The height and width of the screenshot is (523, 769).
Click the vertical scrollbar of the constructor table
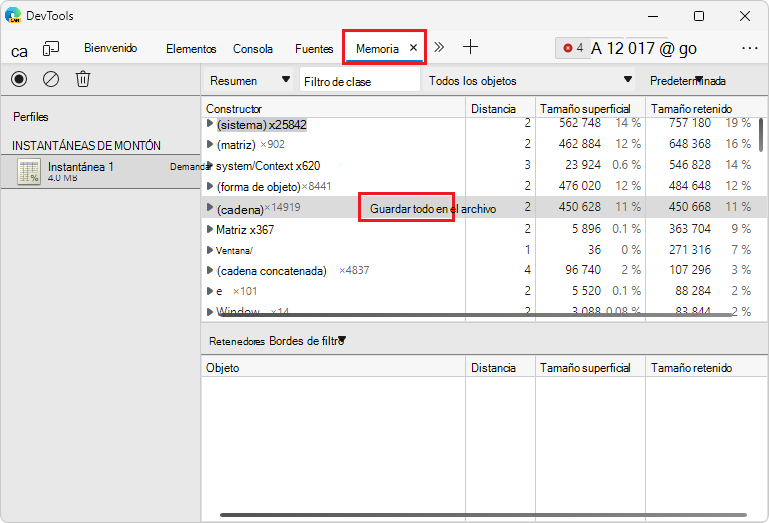761,135
